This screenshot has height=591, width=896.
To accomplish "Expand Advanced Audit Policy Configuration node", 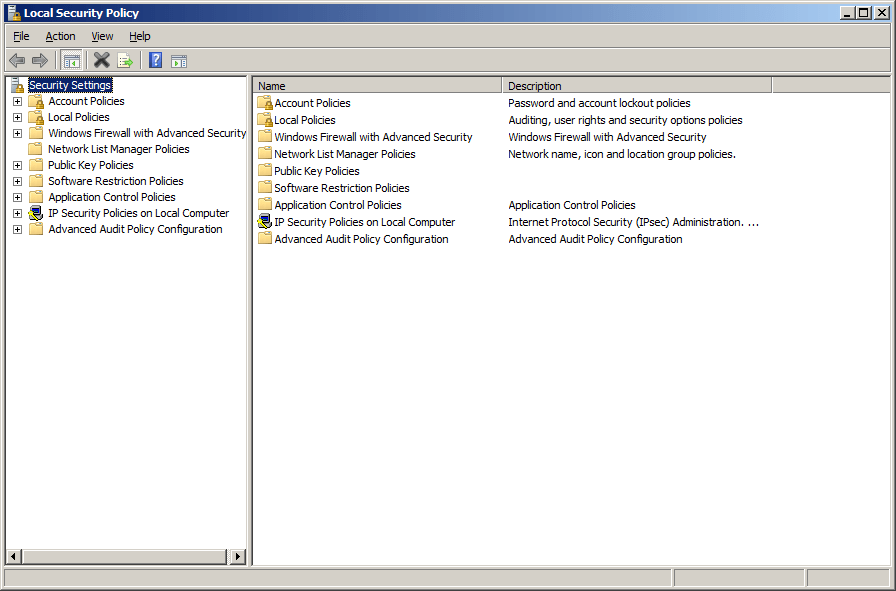I will 18,230.
